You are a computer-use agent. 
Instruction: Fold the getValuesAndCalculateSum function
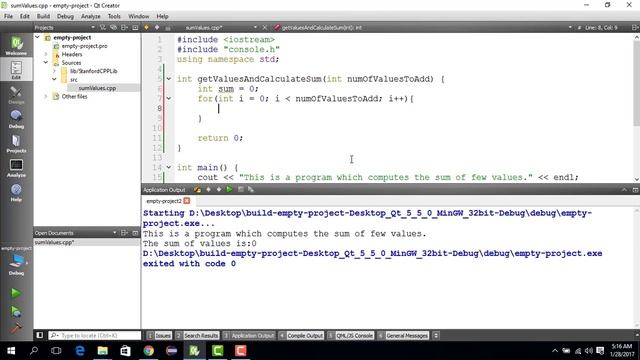(x=169, y=79)
